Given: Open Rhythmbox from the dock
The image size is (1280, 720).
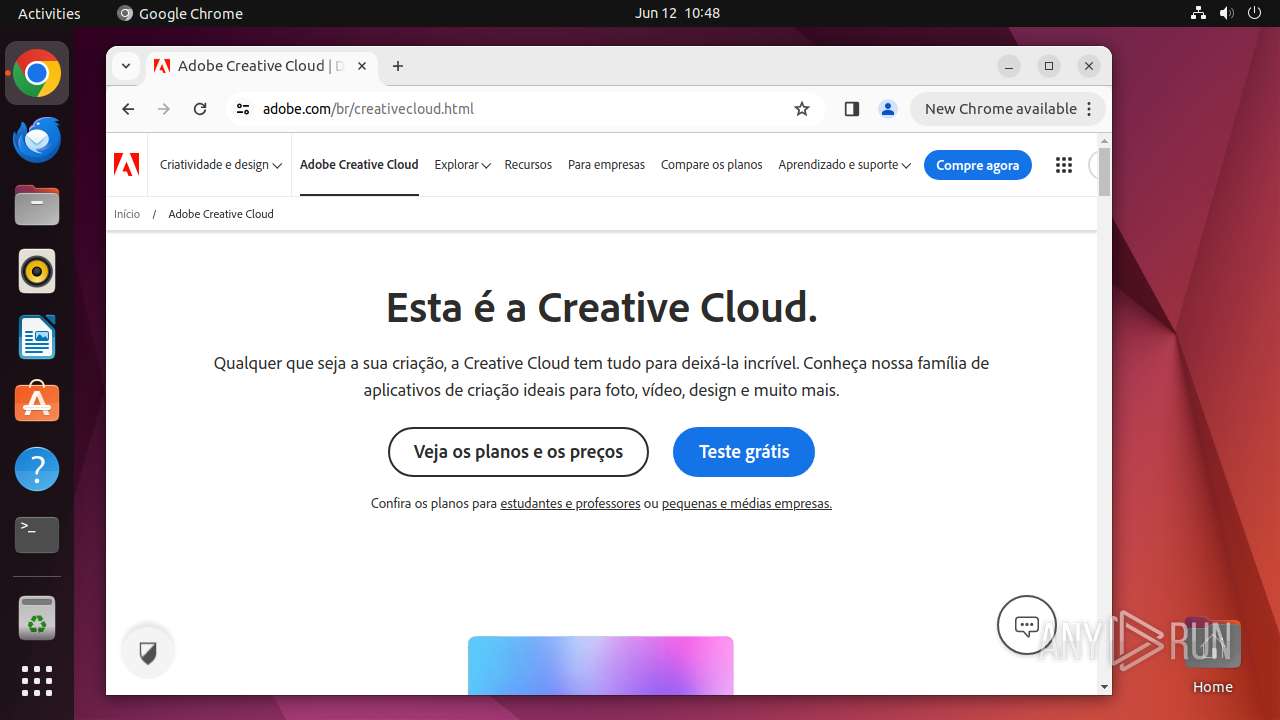Looking at the screenshot, I should (37, 271).
